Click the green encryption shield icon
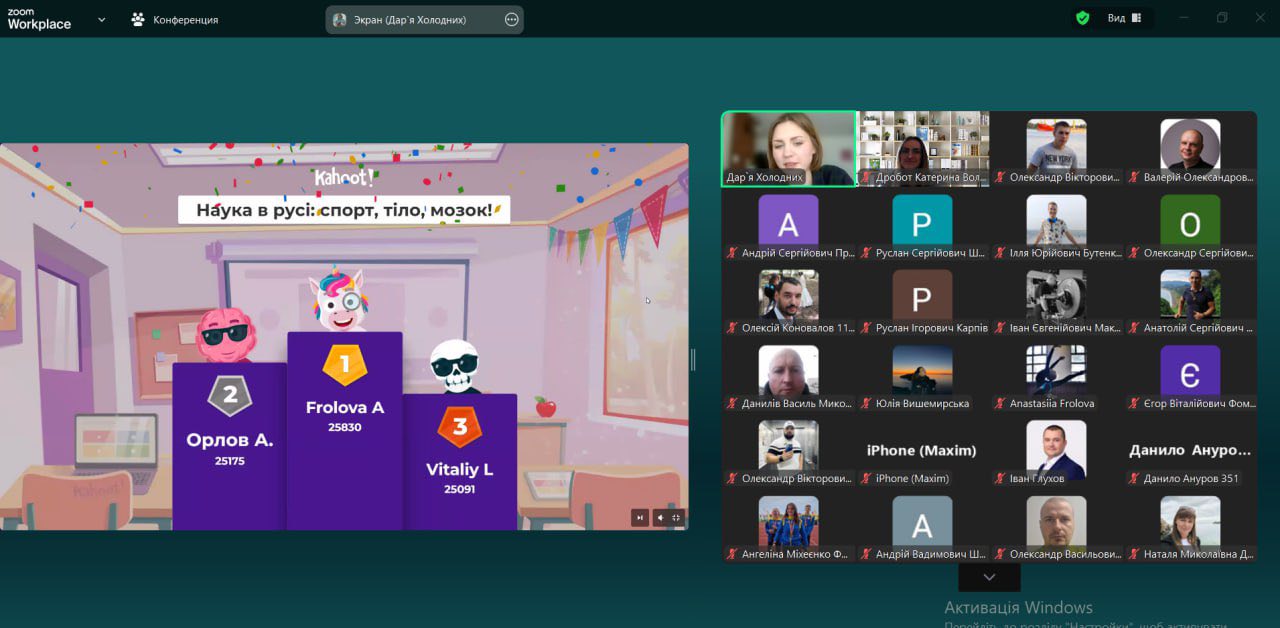This screenshot has width=1280, height=628. 1082,18
